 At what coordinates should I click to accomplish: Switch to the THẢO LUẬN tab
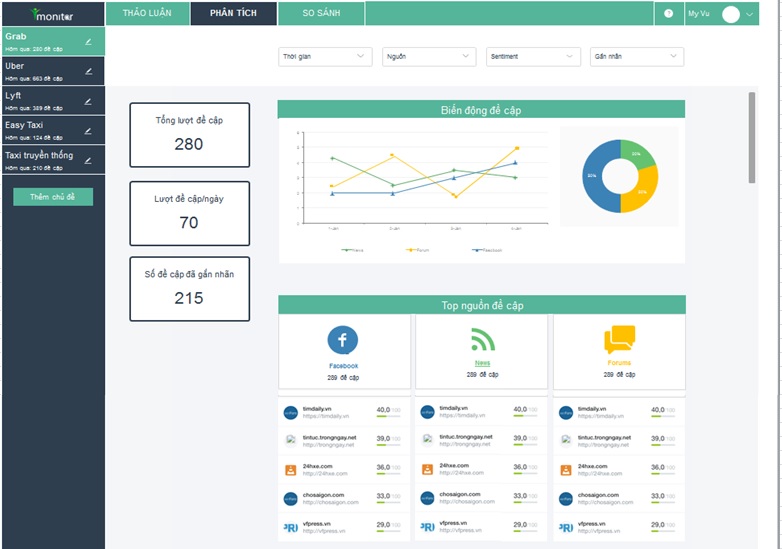click(x=147, y=13)
